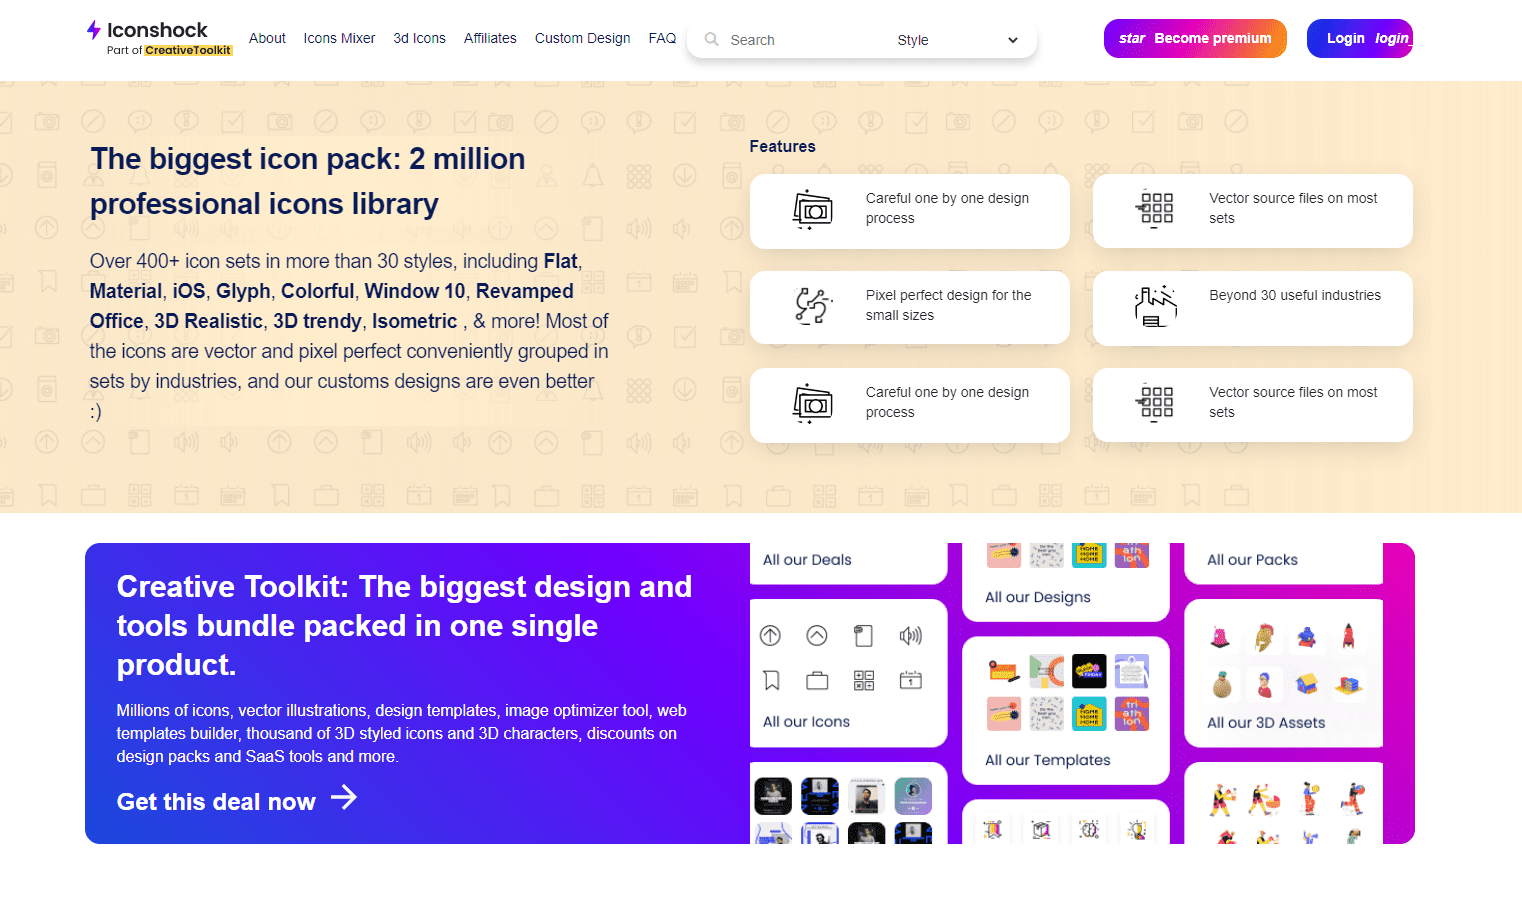This screenshot has height=908, width=1522.
Task: Click the black Friday template thumbnail
Action: pos(1089,669)
